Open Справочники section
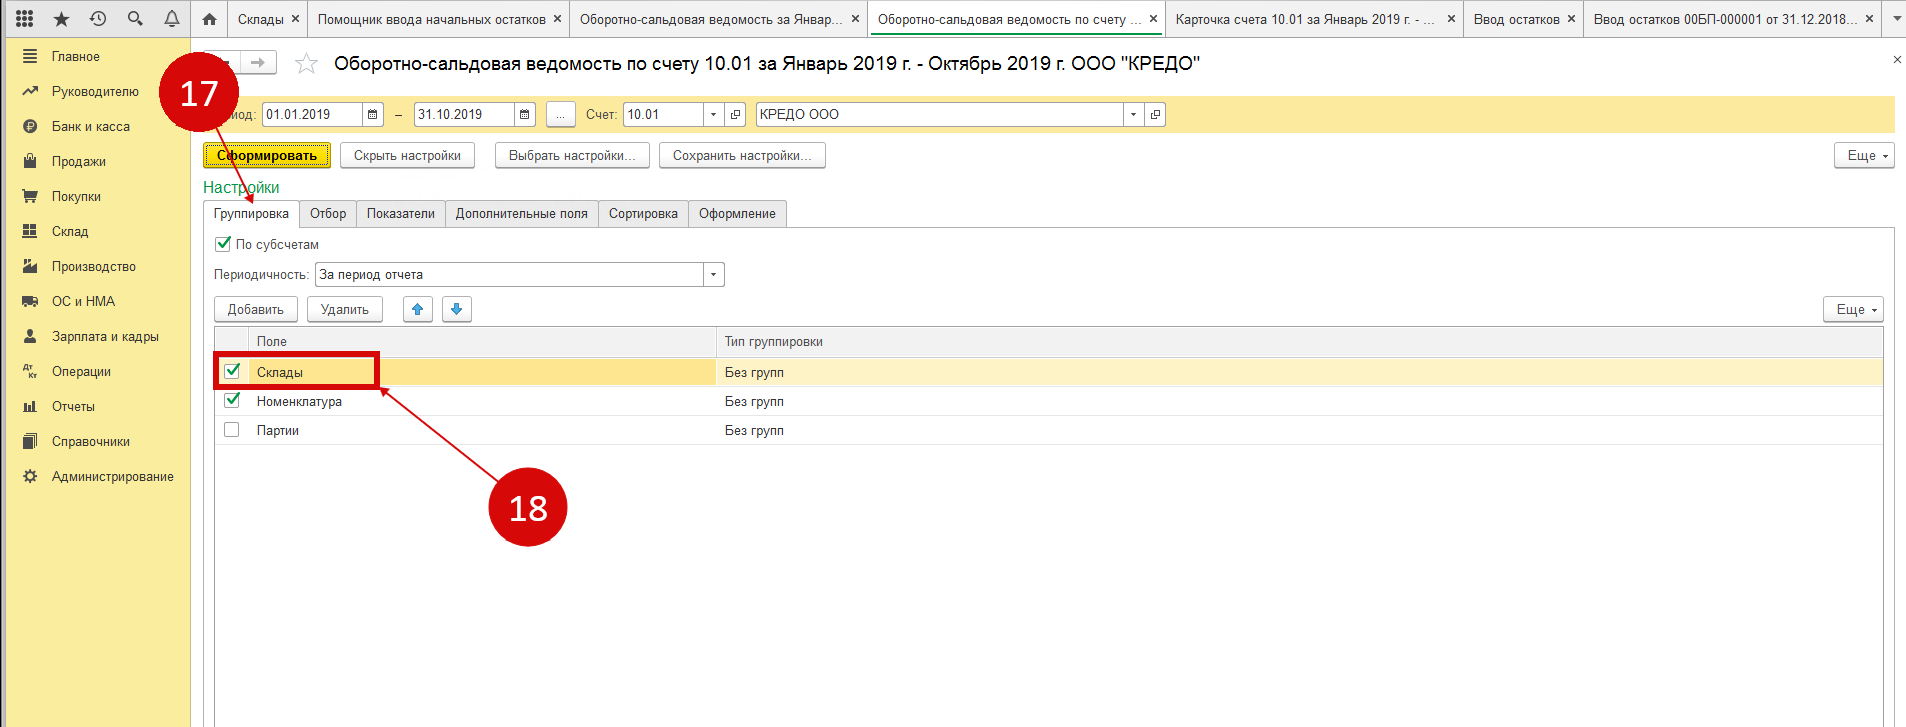1906x727 pixels. click(91, 442)
